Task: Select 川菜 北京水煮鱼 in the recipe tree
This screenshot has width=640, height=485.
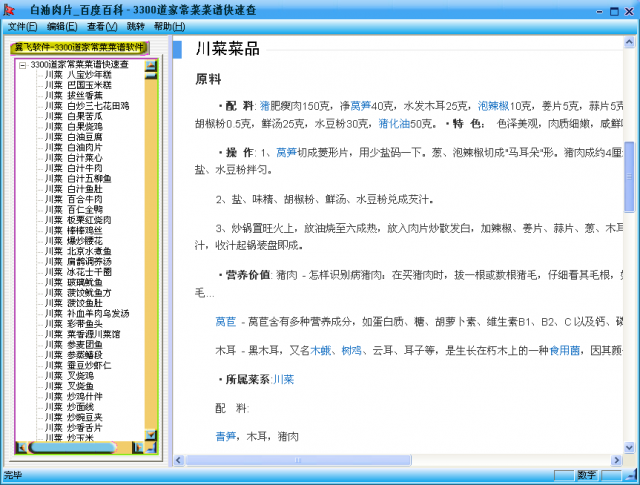Action: pyautogui.click(x=78, y=251)
